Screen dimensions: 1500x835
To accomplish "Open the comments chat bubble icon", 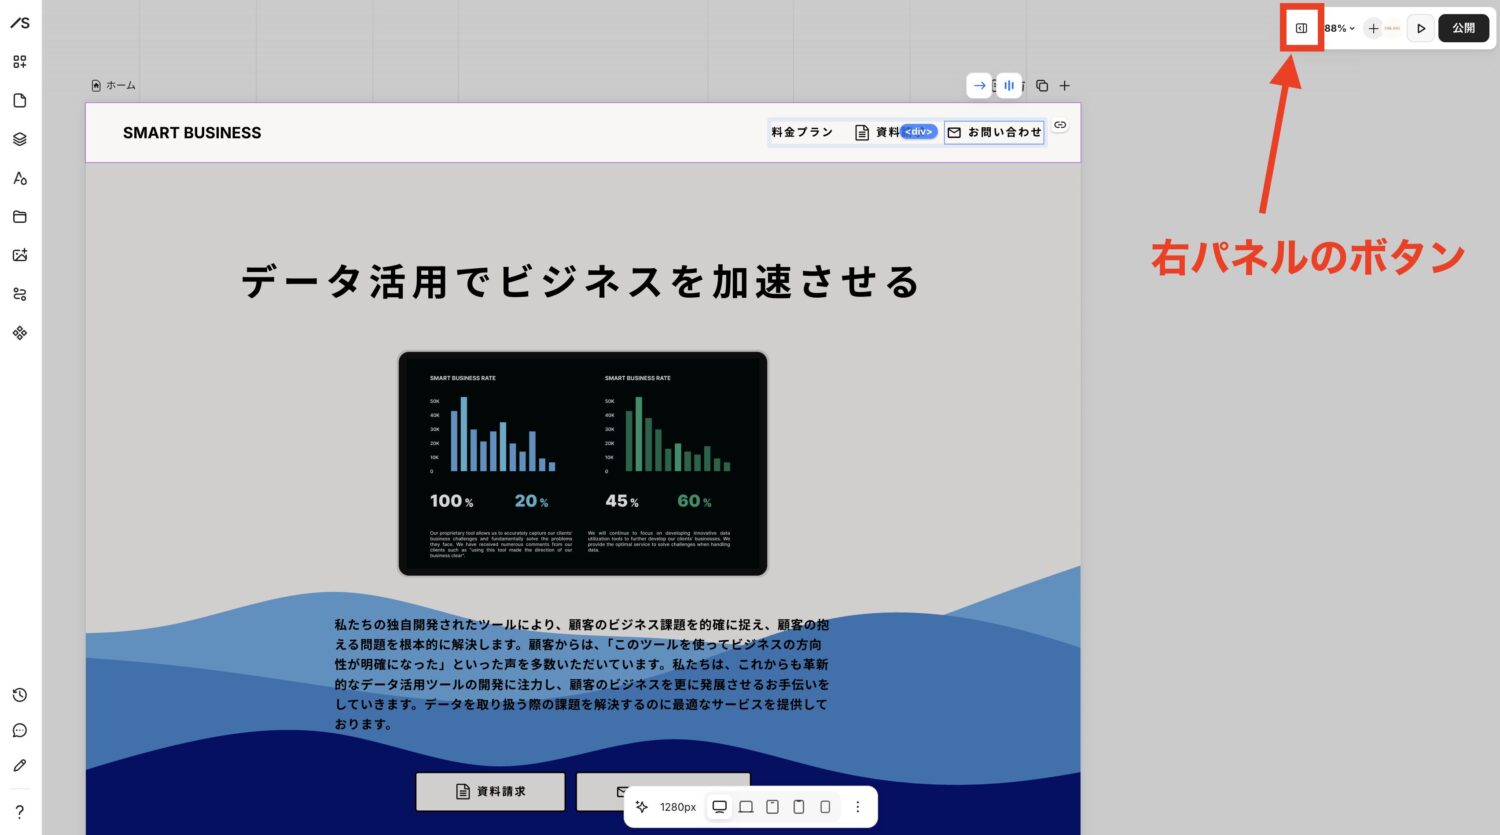I will 20,731.
